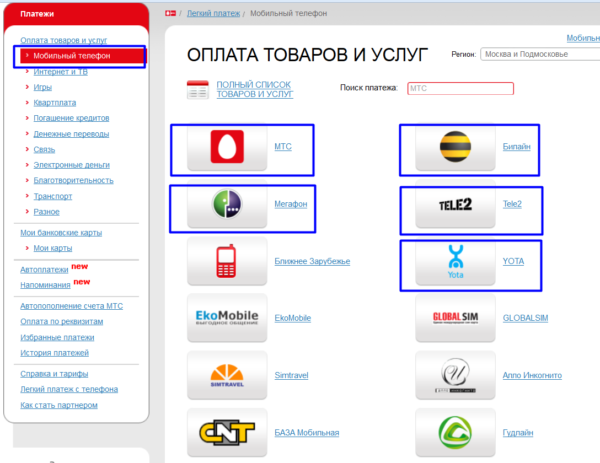This screenshot has width=600, height=463.
Task: Click the TELE2 logo tile
Action: (x=455, y=205)
